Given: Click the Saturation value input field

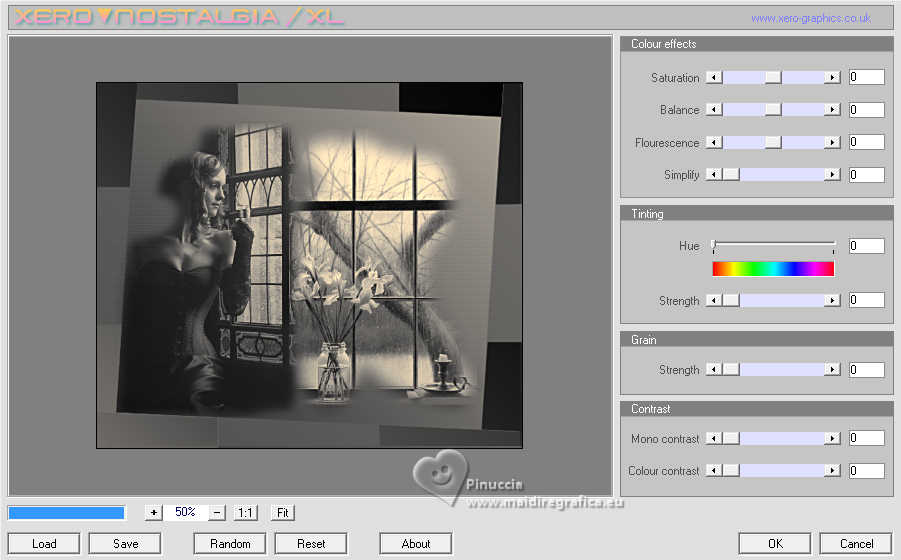Looking at the screenshot, I should (x=867, y=77).
